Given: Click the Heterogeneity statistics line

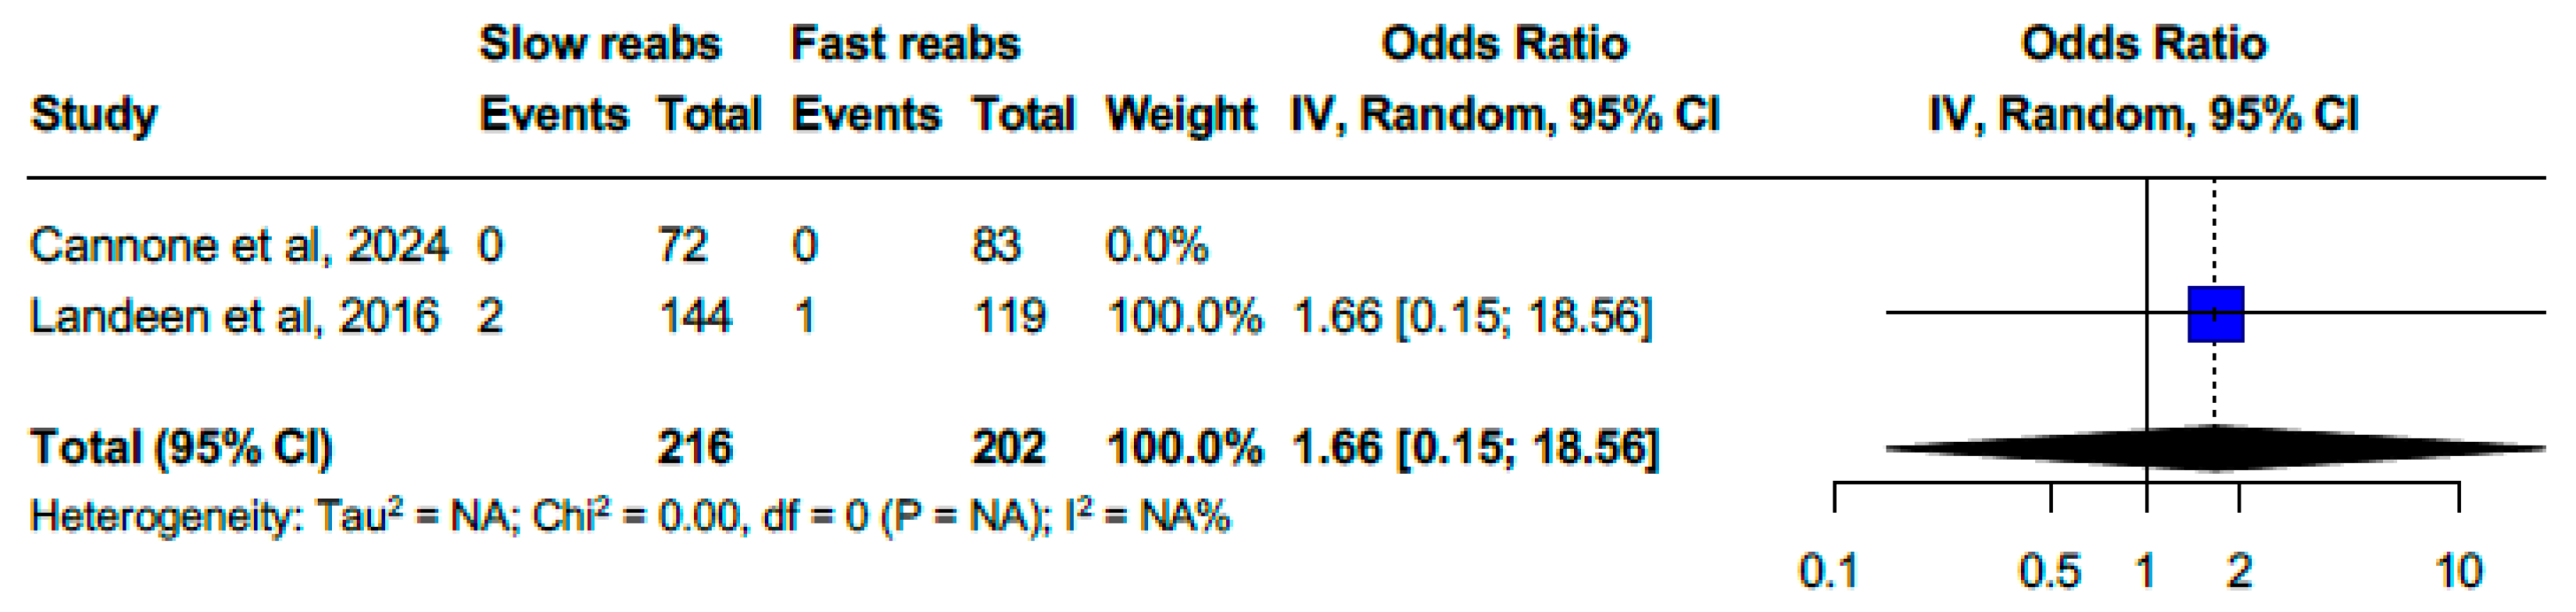Looking at the screenshot, I should tap(630, 517).
